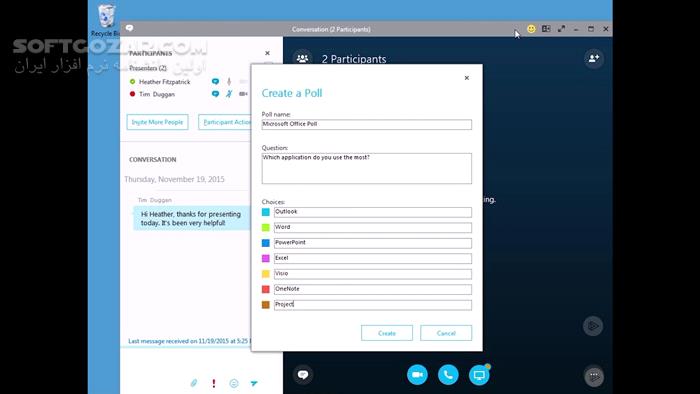This screenshot has width=700, height=394.
Task: Click the Visio choice field
Action: pyautogui.click(x=373, y=274)
